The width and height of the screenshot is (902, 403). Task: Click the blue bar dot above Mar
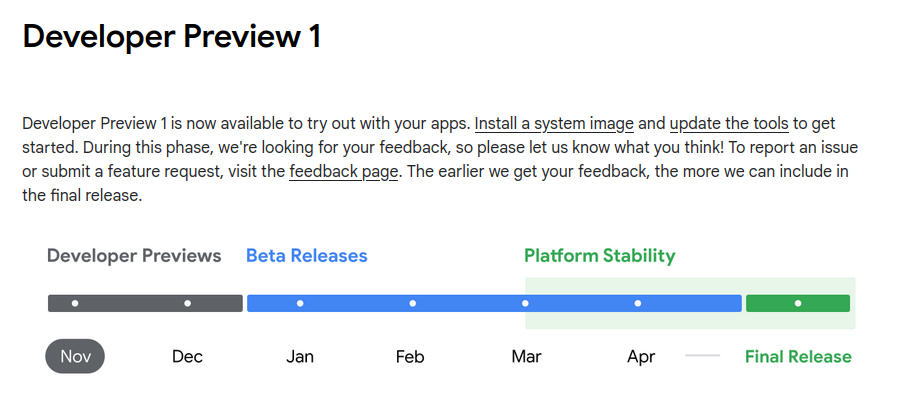coord(525,304)
